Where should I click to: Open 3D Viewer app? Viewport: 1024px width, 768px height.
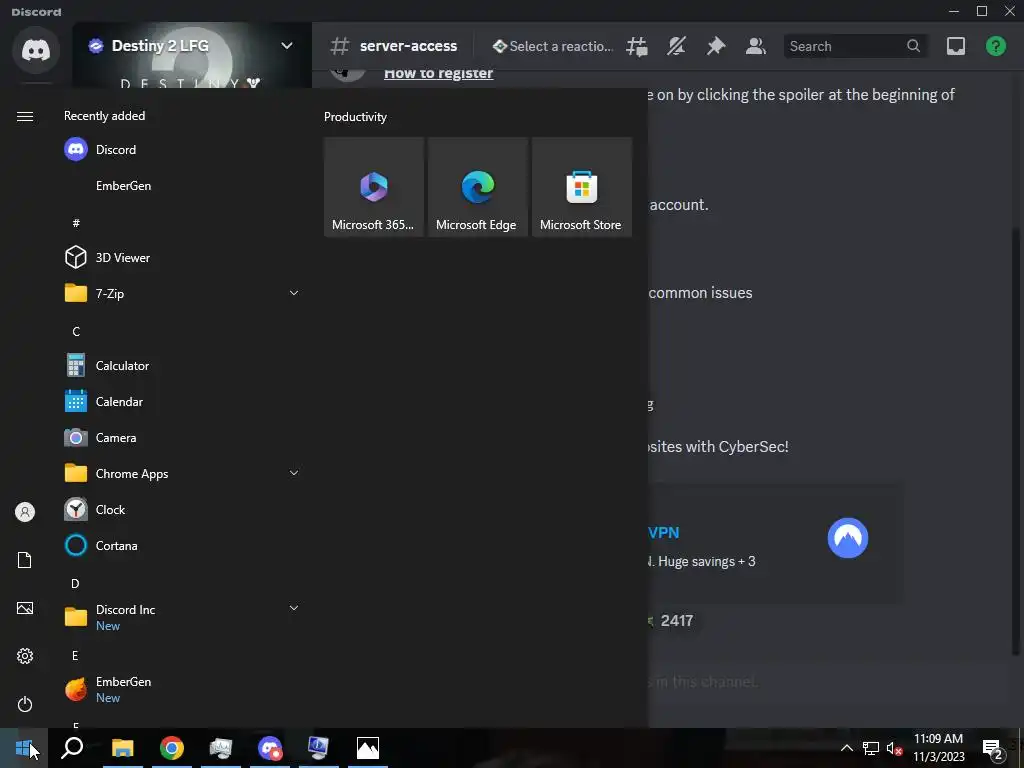pos(182,257)
